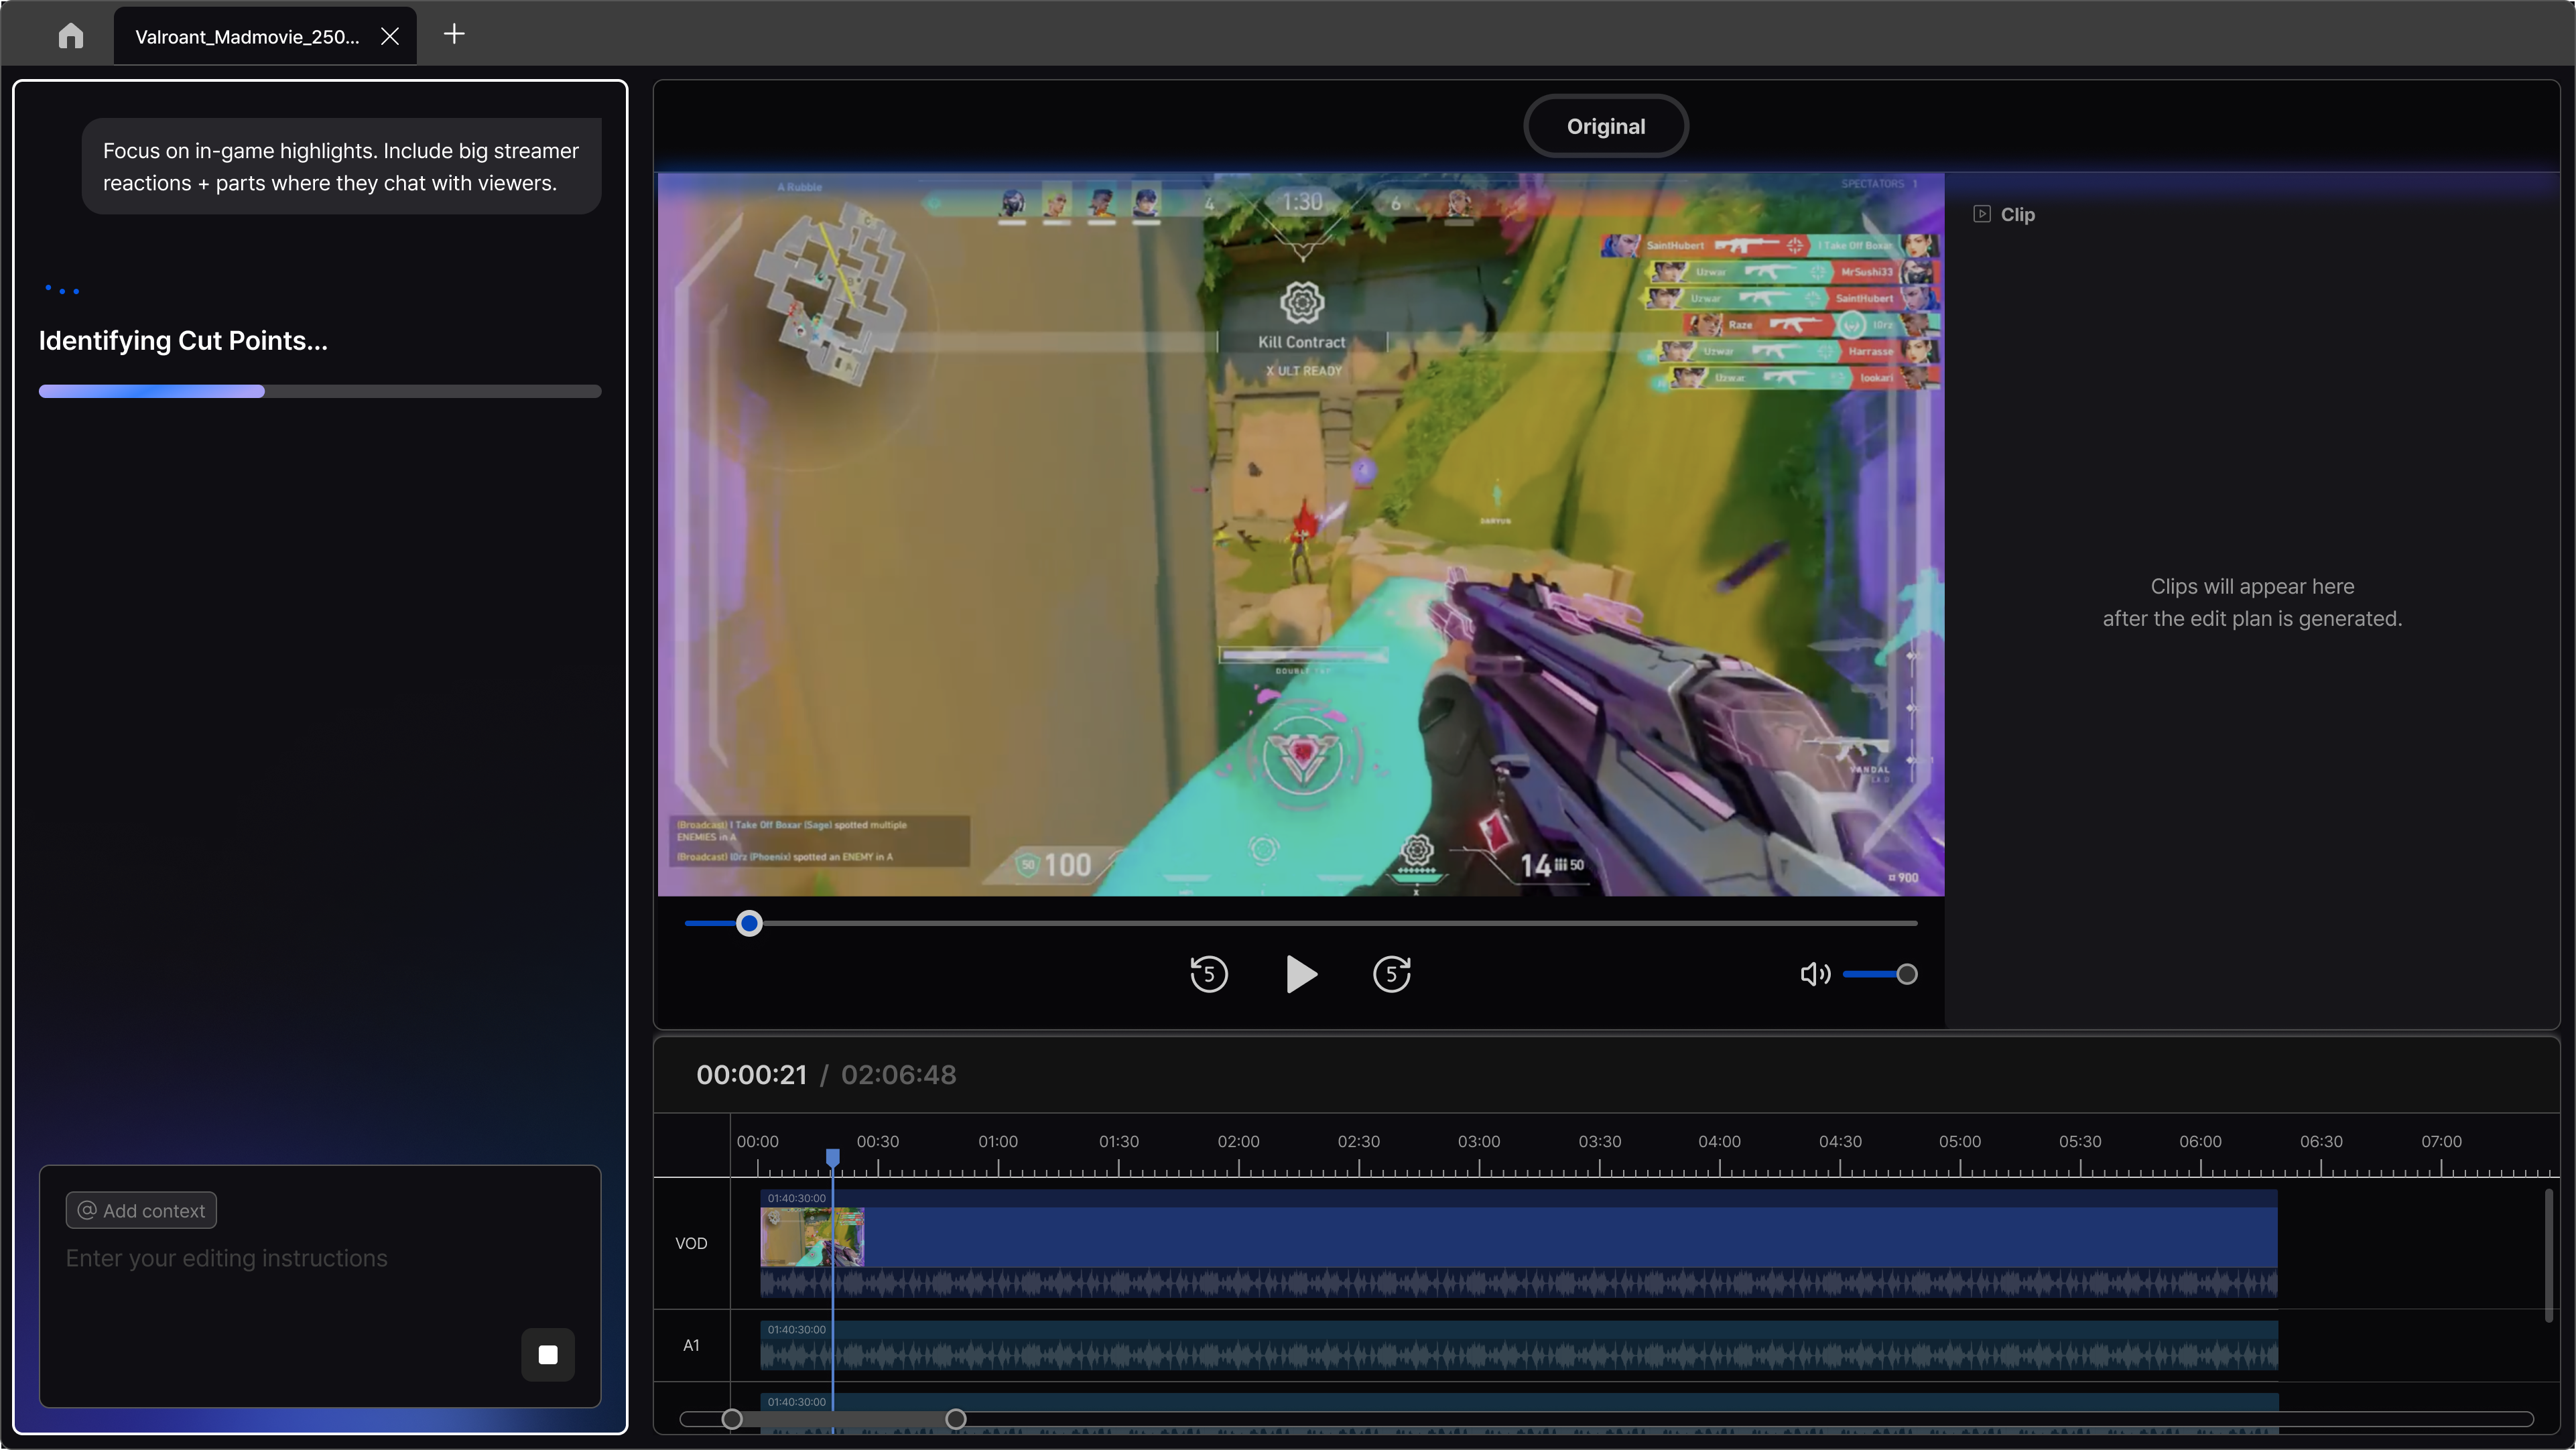Select the VOD track label
Screen dimensions: 2576x1450
[x=691, y=1243]
